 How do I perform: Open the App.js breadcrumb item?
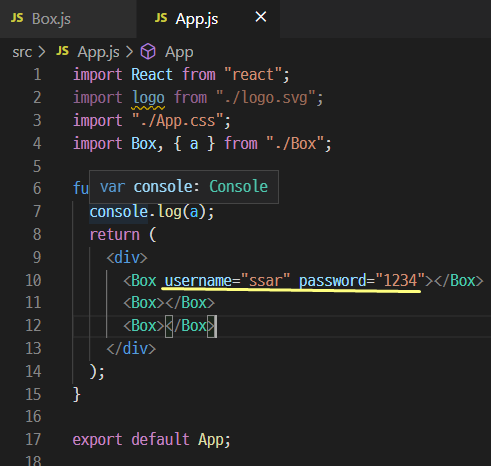coord(98,52)
